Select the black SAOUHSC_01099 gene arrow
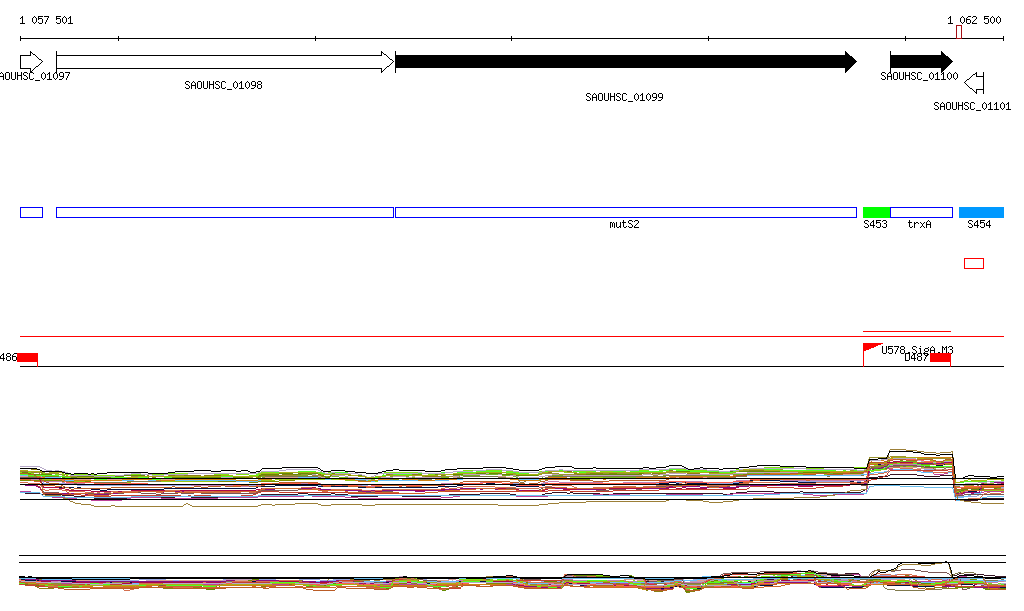This screenshot has height=611, width=1024. (x=625, y=62)
